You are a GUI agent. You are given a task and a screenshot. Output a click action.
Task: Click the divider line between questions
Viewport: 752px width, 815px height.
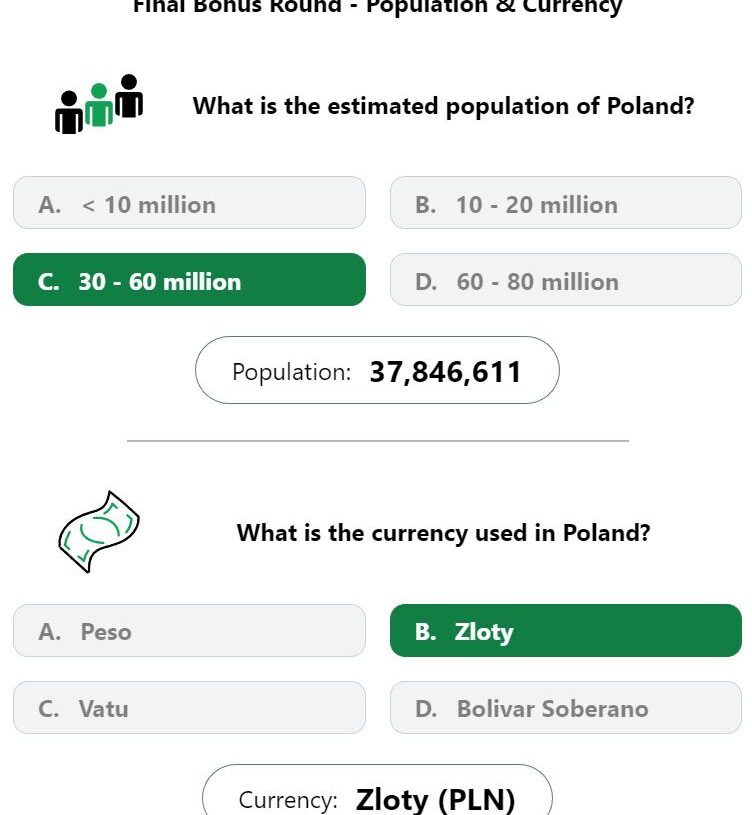tap(378, 441)
